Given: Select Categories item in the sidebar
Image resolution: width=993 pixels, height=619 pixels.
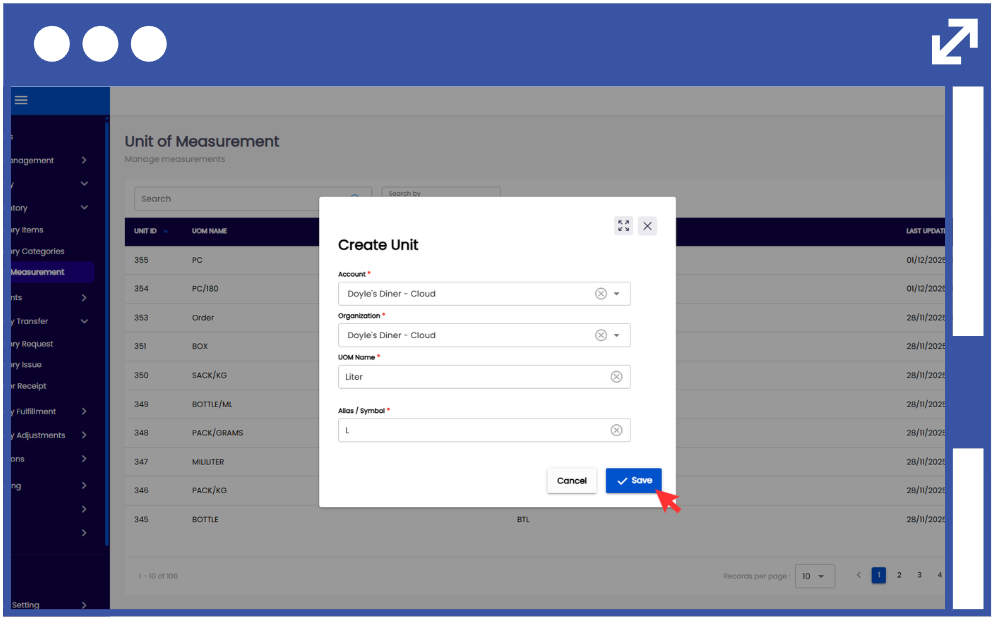Looking at the screenshot, I should tap(40, 251).
